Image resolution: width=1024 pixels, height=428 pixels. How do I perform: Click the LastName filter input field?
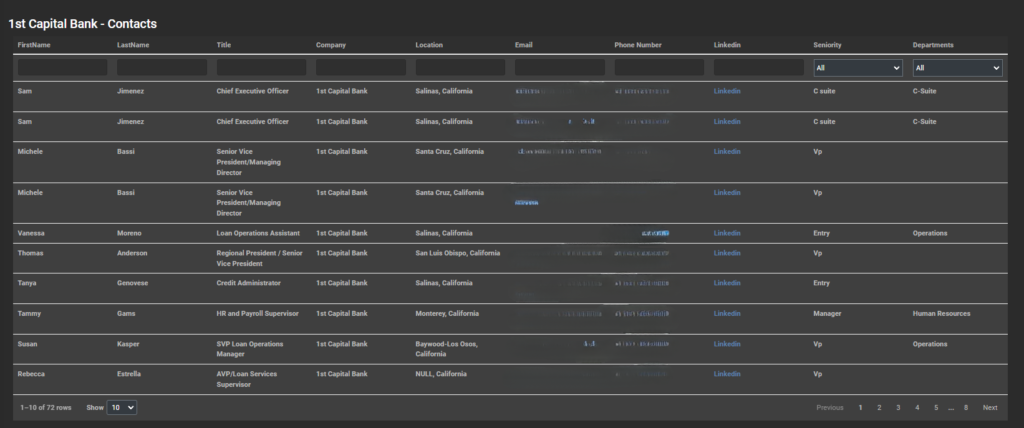point(161,68)
